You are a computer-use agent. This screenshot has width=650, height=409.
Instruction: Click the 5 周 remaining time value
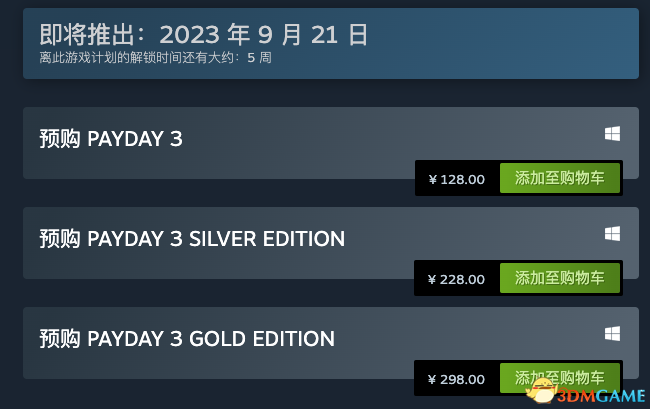click(259, 58)
